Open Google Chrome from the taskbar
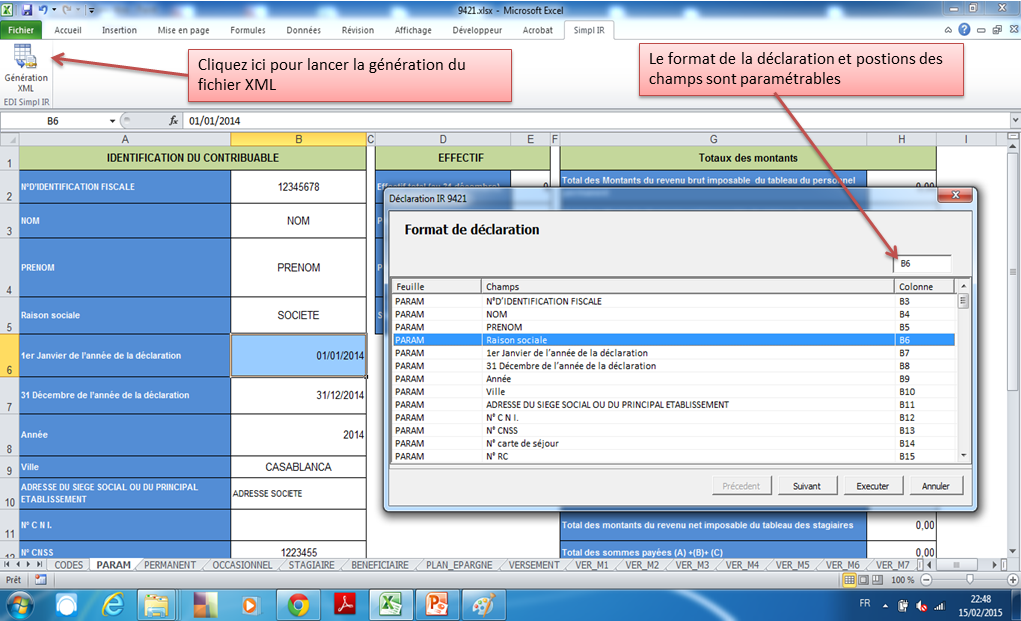The height and width of the screenshot is (621, 1021). click(298, 604)
